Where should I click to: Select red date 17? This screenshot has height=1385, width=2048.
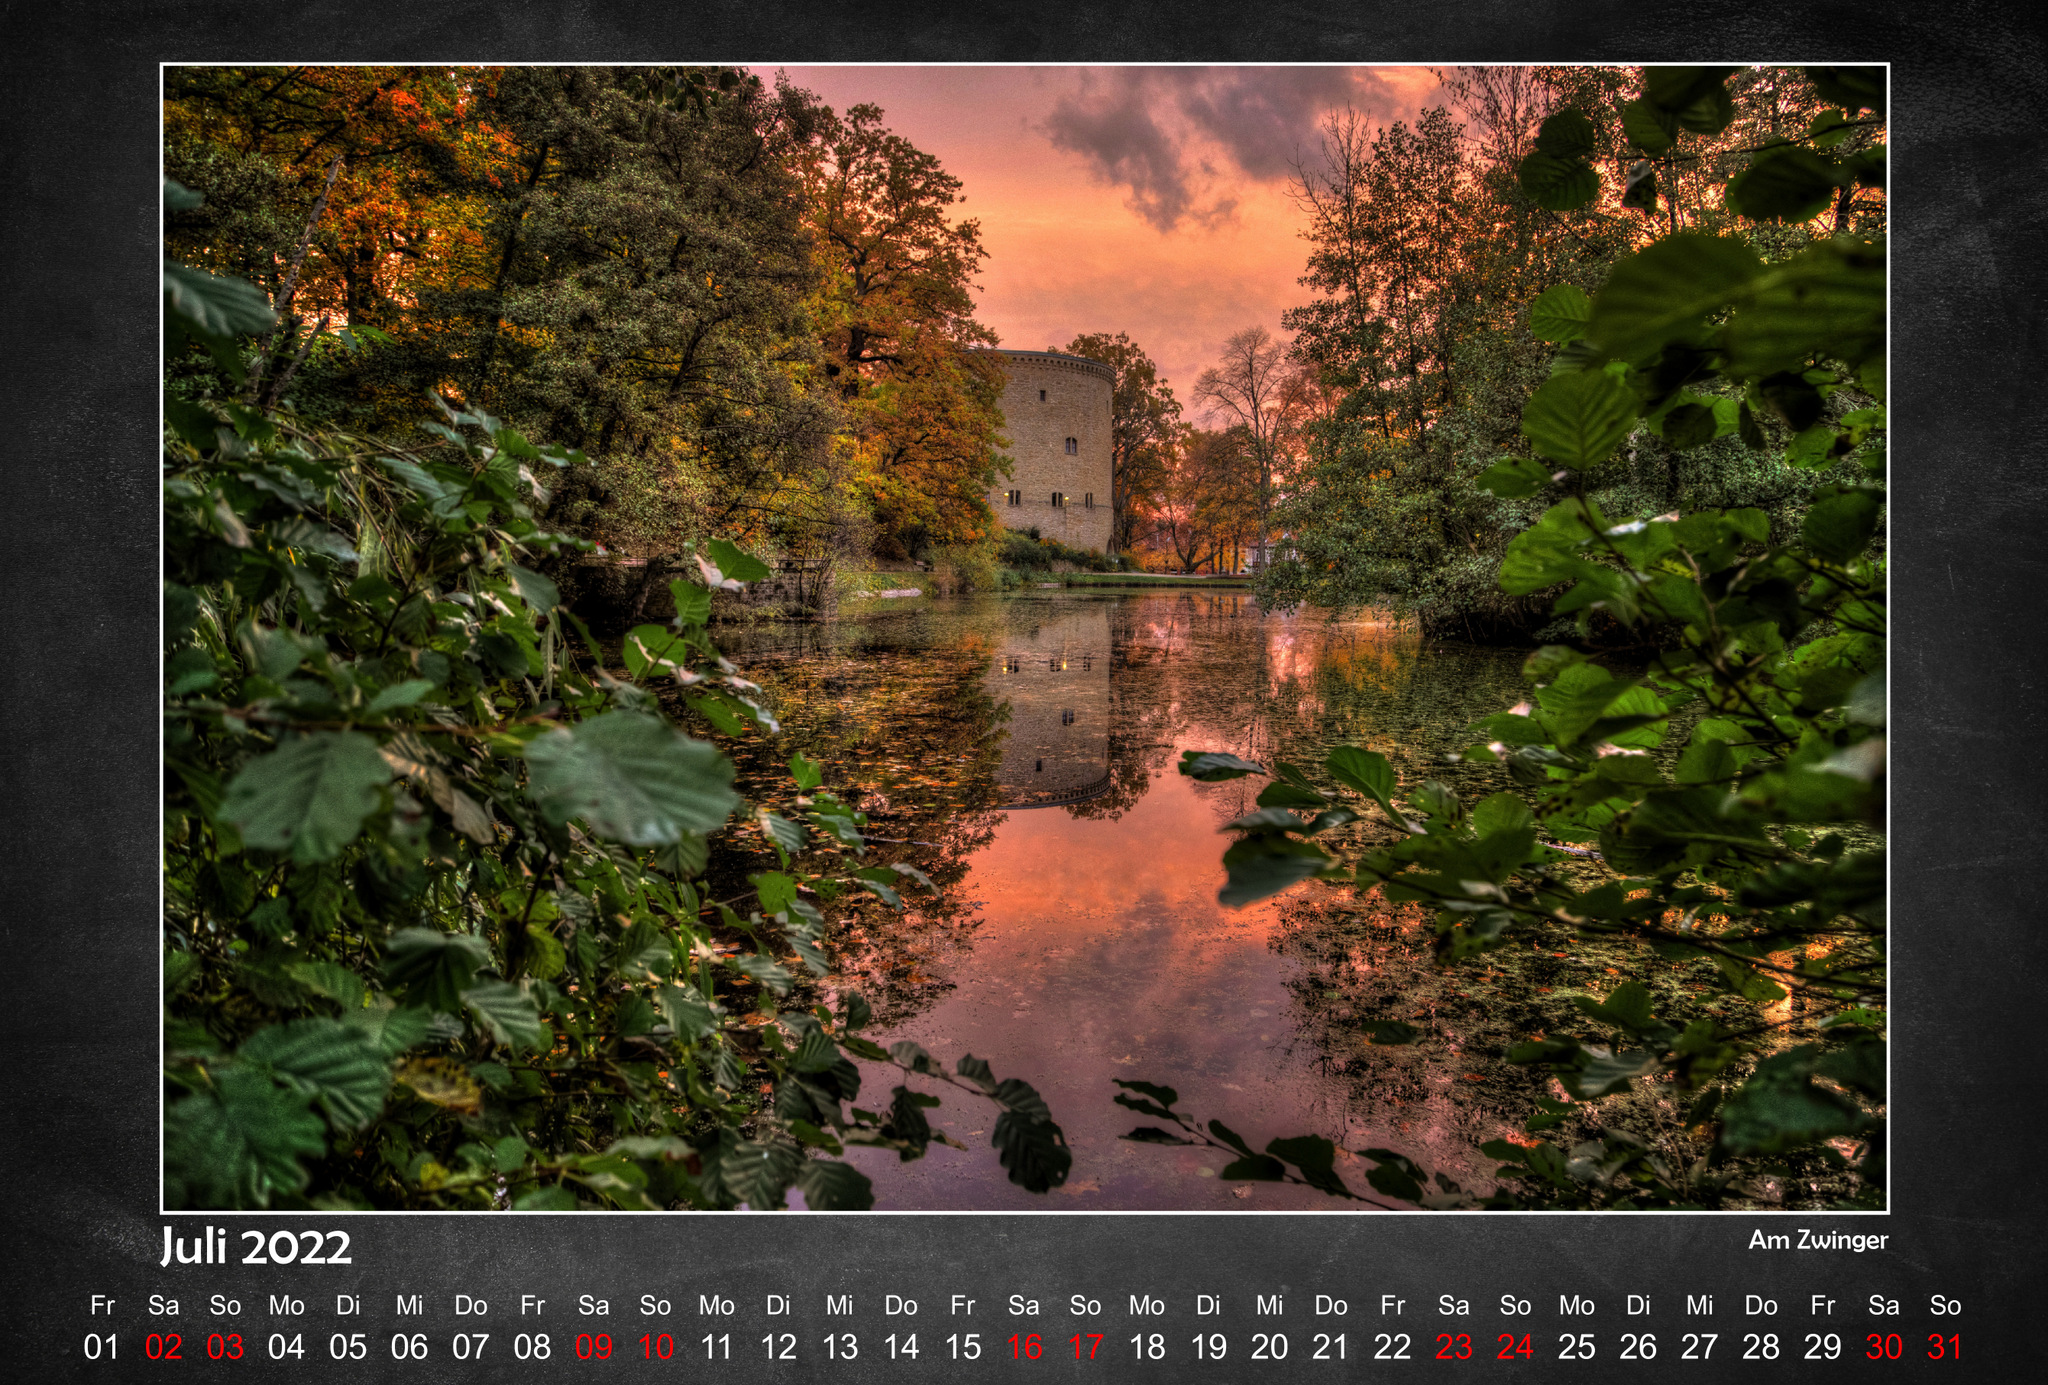click(x=1086, y=1347)
